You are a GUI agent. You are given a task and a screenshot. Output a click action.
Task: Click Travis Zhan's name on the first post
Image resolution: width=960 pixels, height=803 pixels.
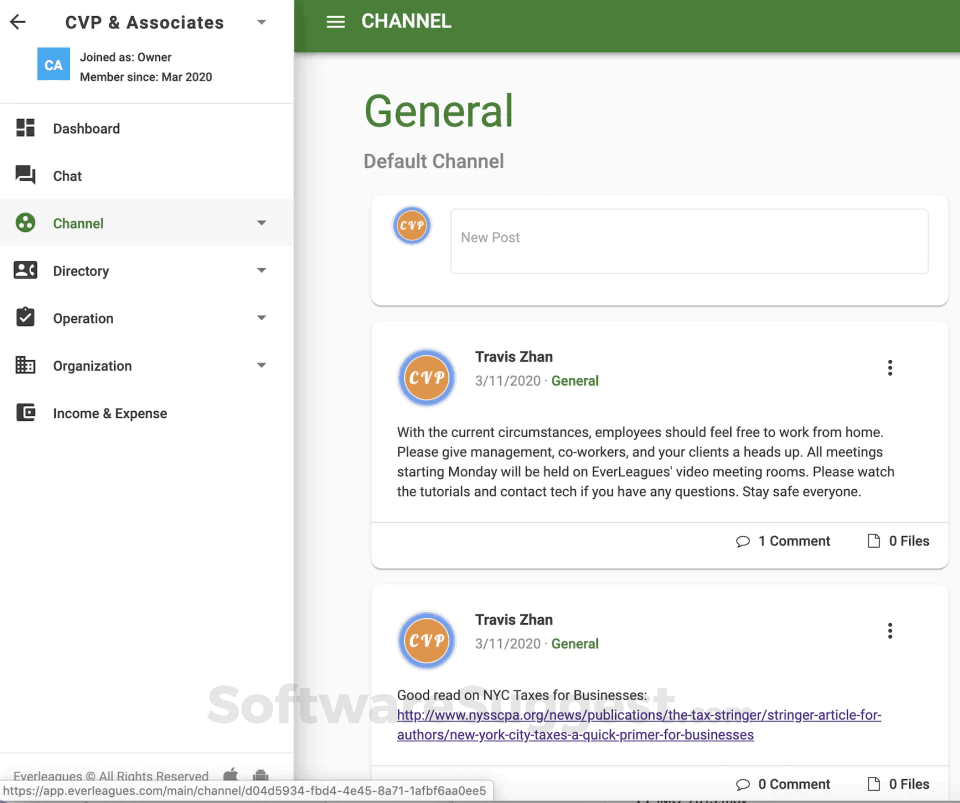click(514, 356)
